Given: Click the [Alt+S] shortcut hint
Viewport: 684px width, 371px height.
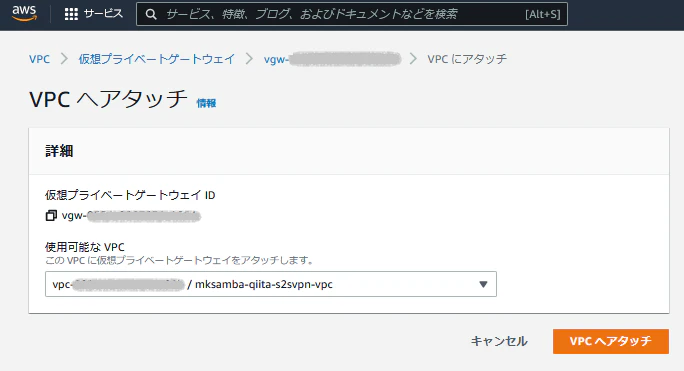Looking at the screenshot, I should coord(542,14).
